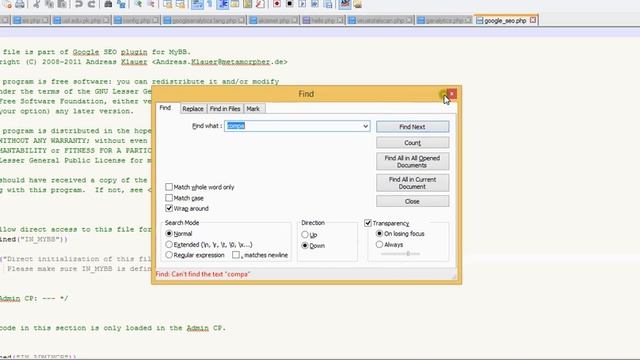Enable Match whole word only checkbox
This screenshot has height=360, width=640.
coord(169,187)
